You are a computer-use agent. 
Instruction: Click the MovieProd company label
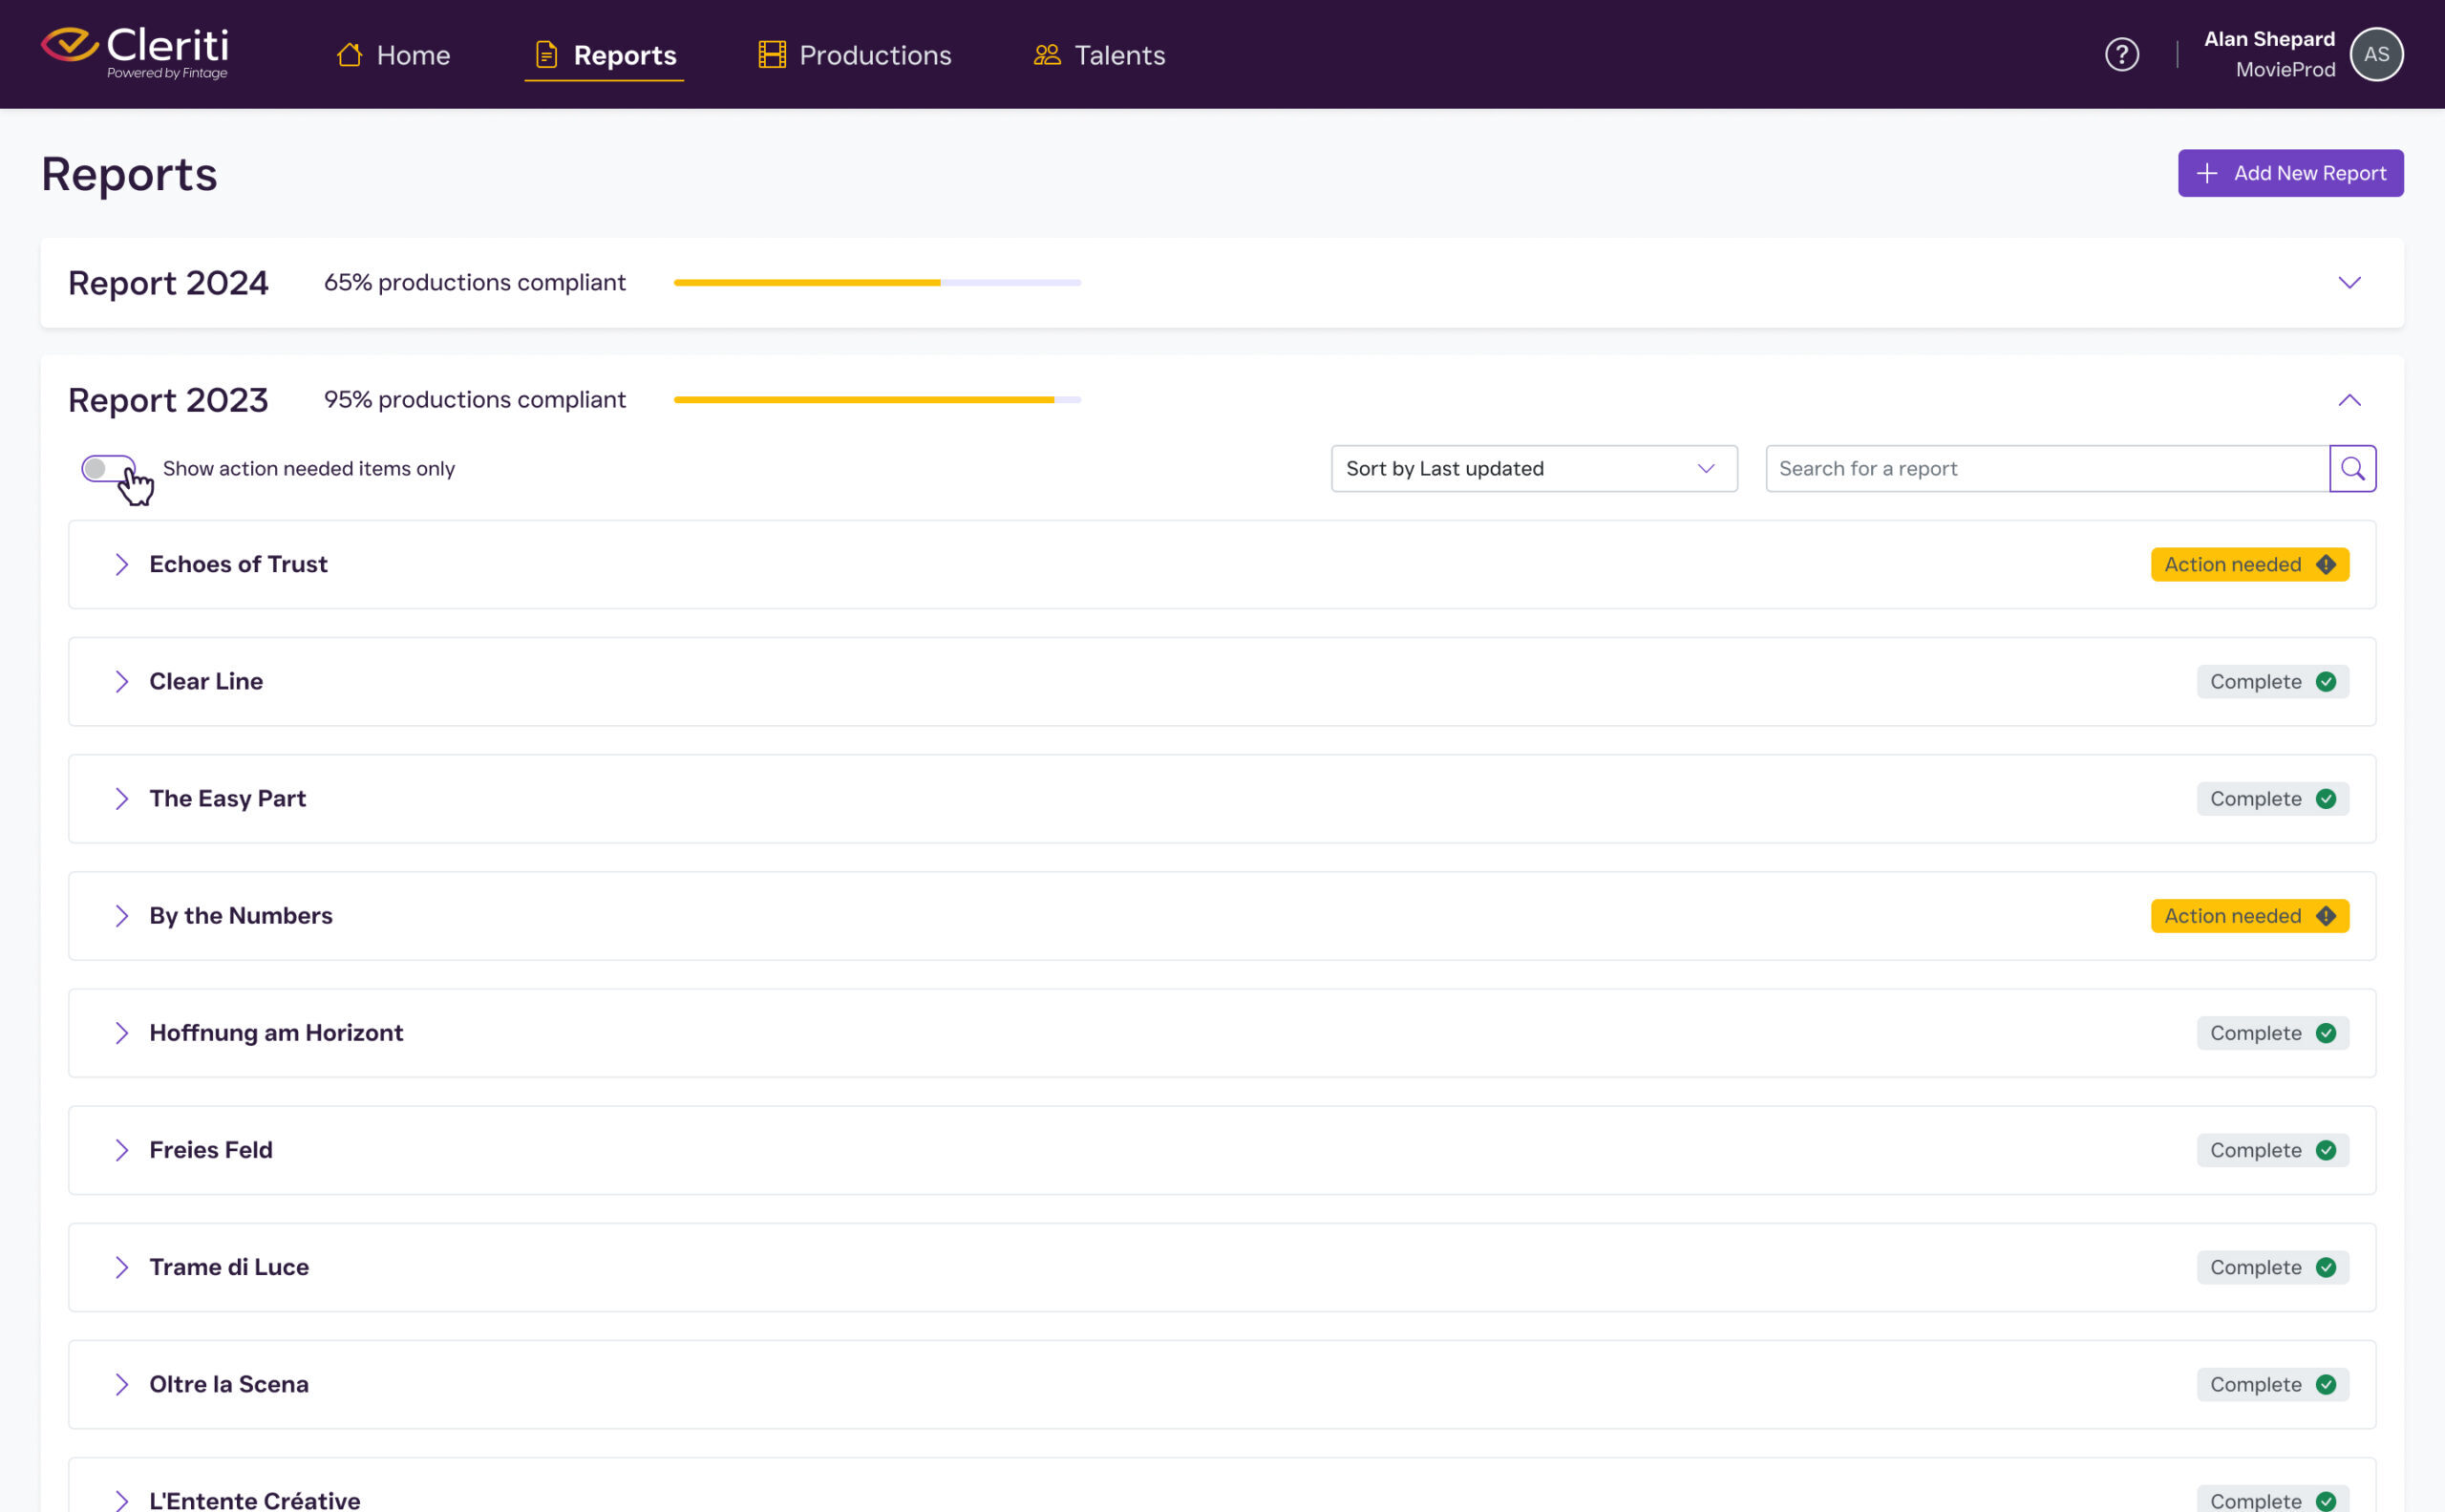click(2285, 69)
